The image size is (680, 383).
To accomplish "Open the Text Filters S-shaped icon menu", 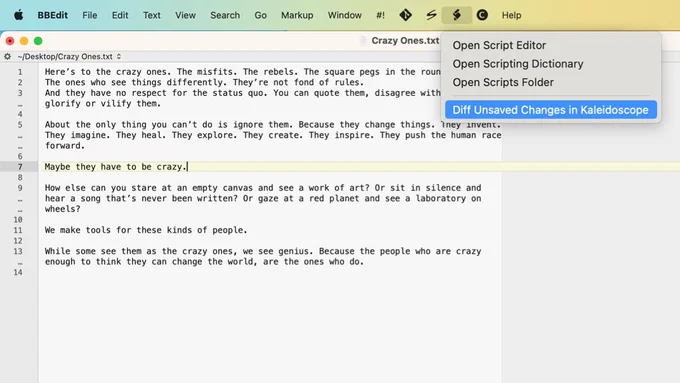I will click(x=431, y=15).
